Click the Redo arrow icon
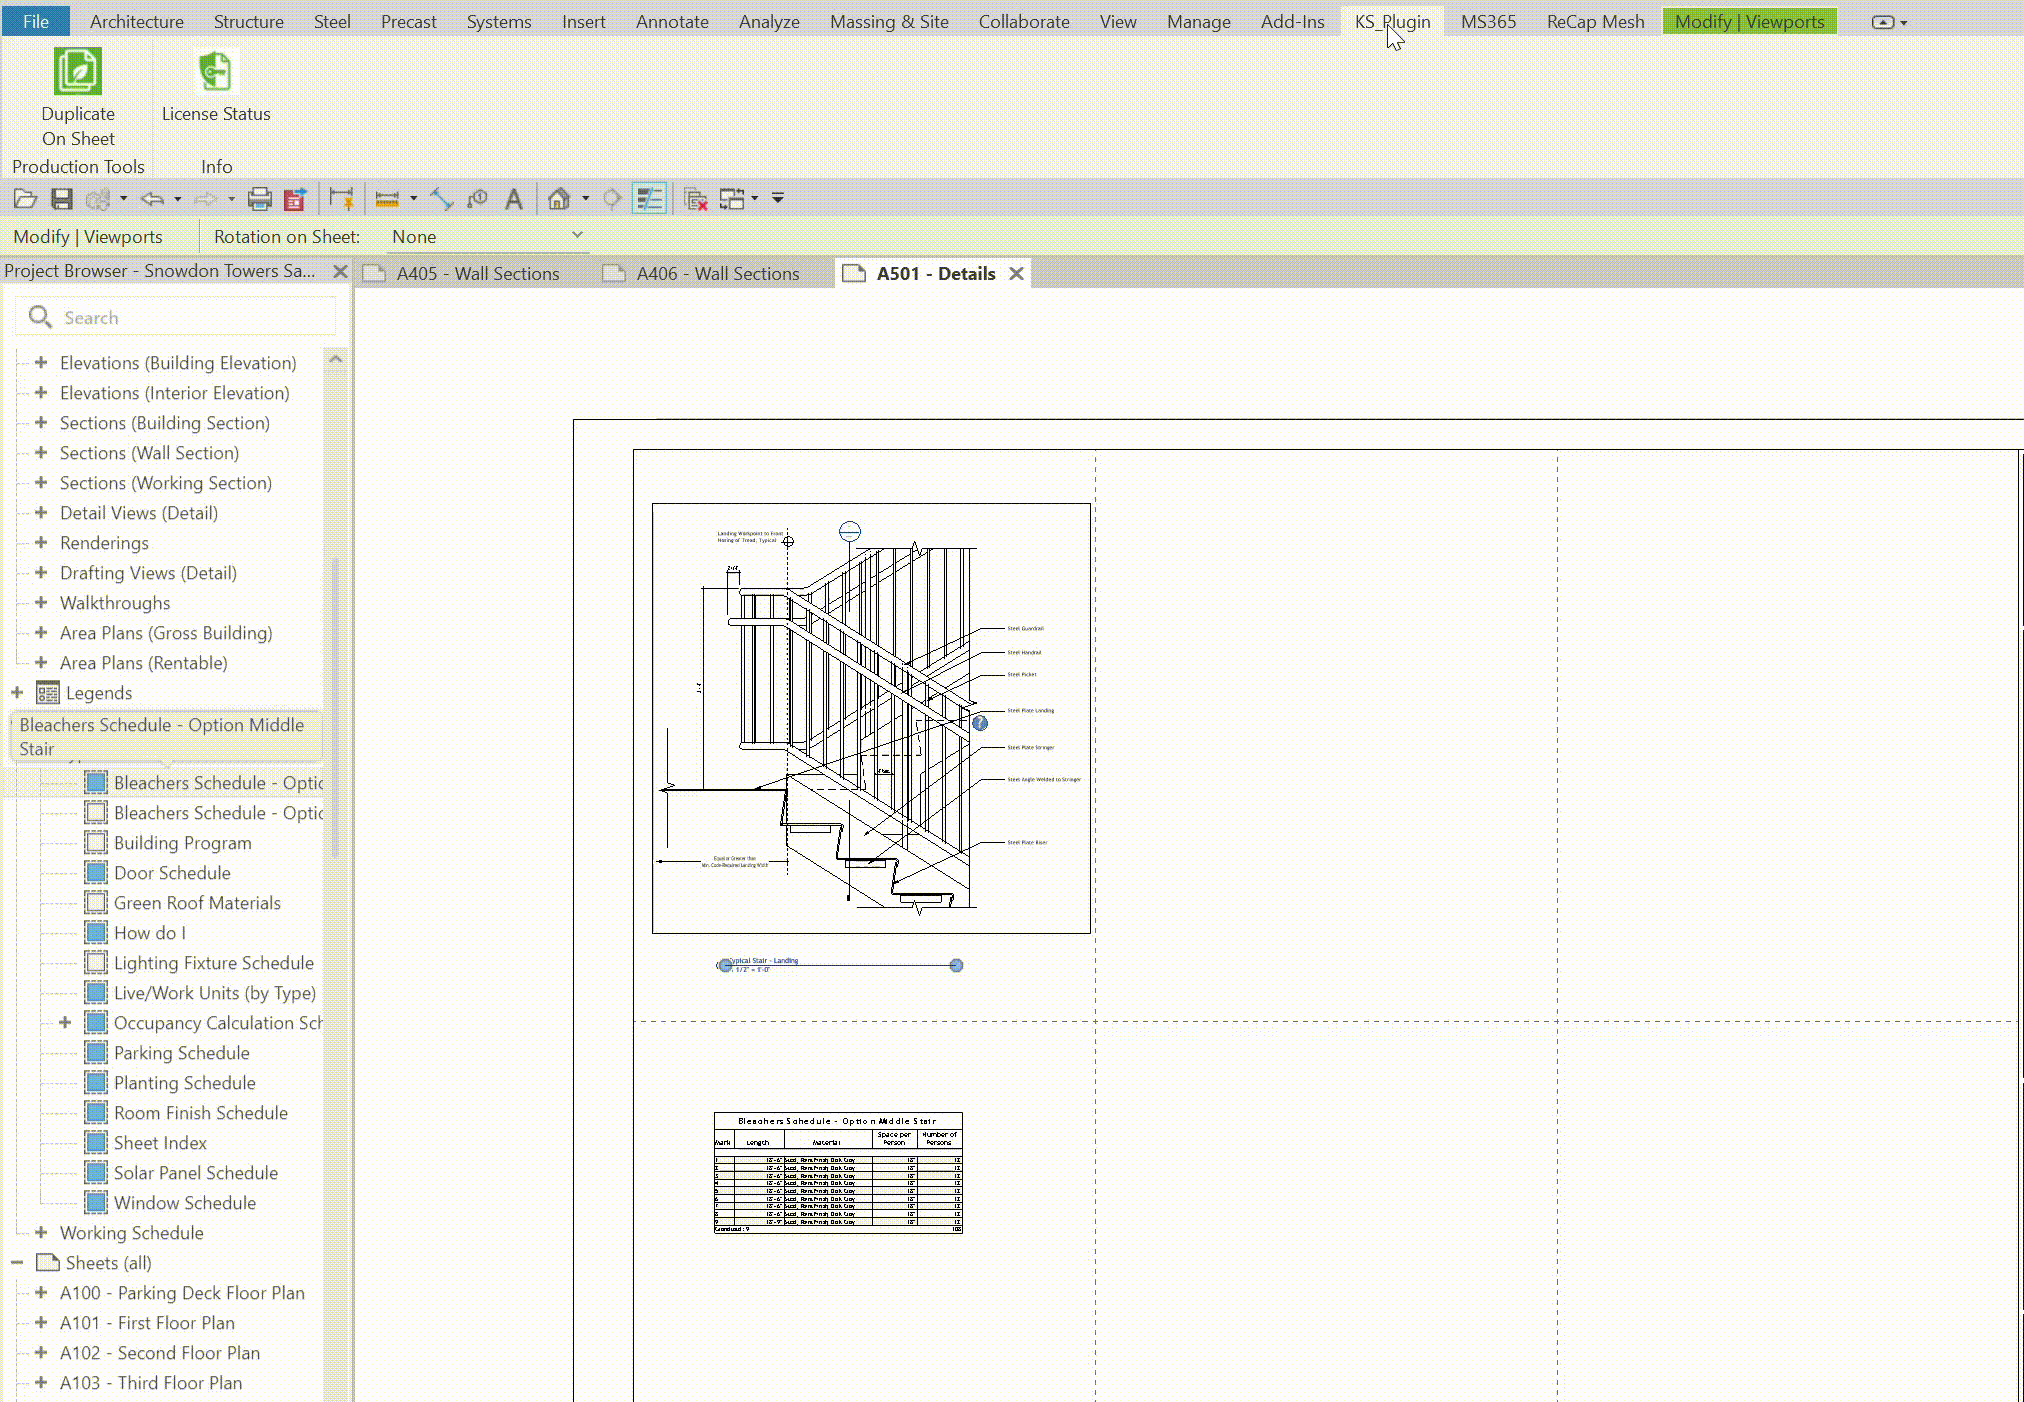Viewport: 2024px width, 1402px height. 205,199
